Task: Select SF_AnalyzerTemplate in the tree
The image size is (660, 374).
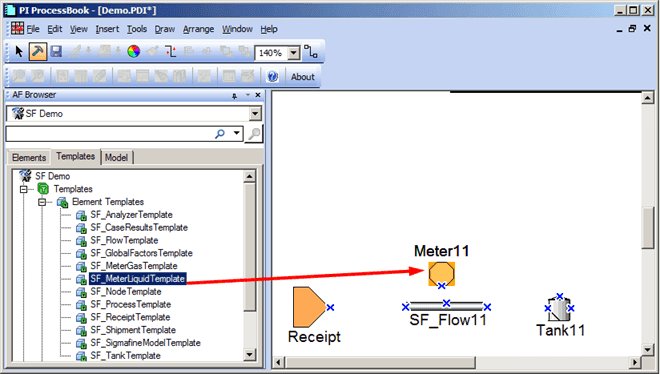Action: coord(131,215)
